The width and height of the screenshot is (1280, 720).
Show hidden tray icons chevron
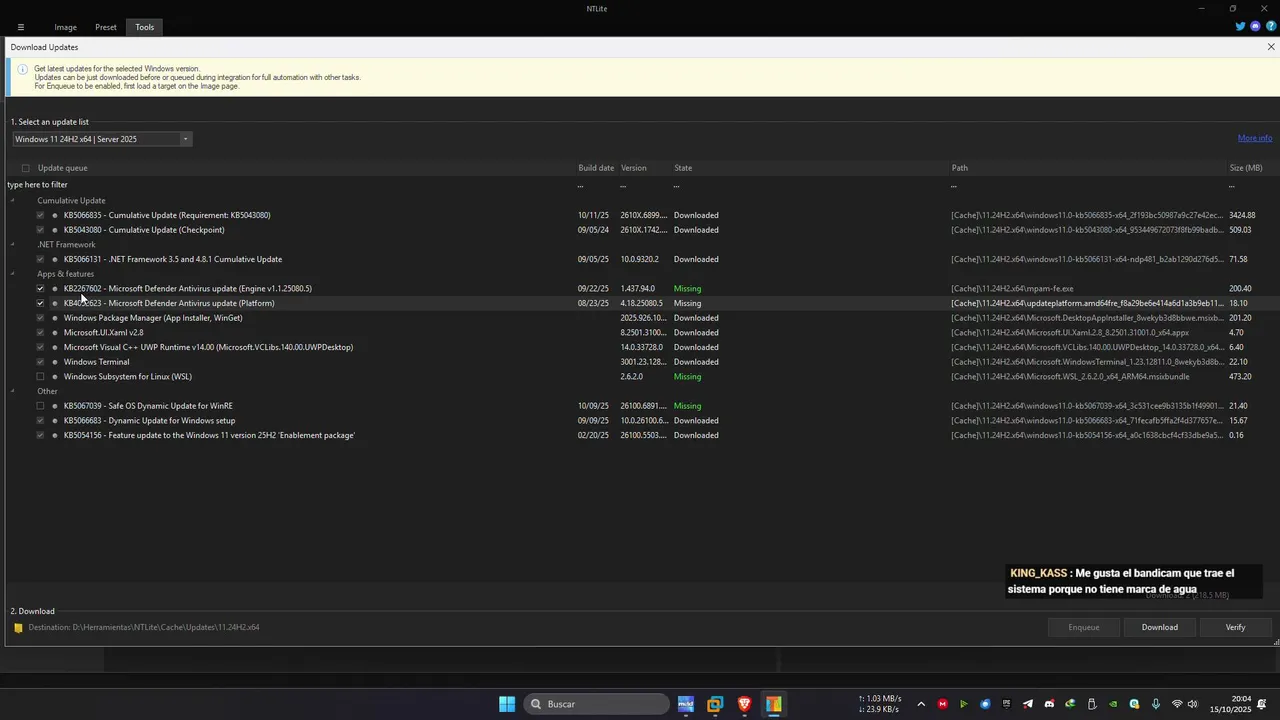pos(921,704)
